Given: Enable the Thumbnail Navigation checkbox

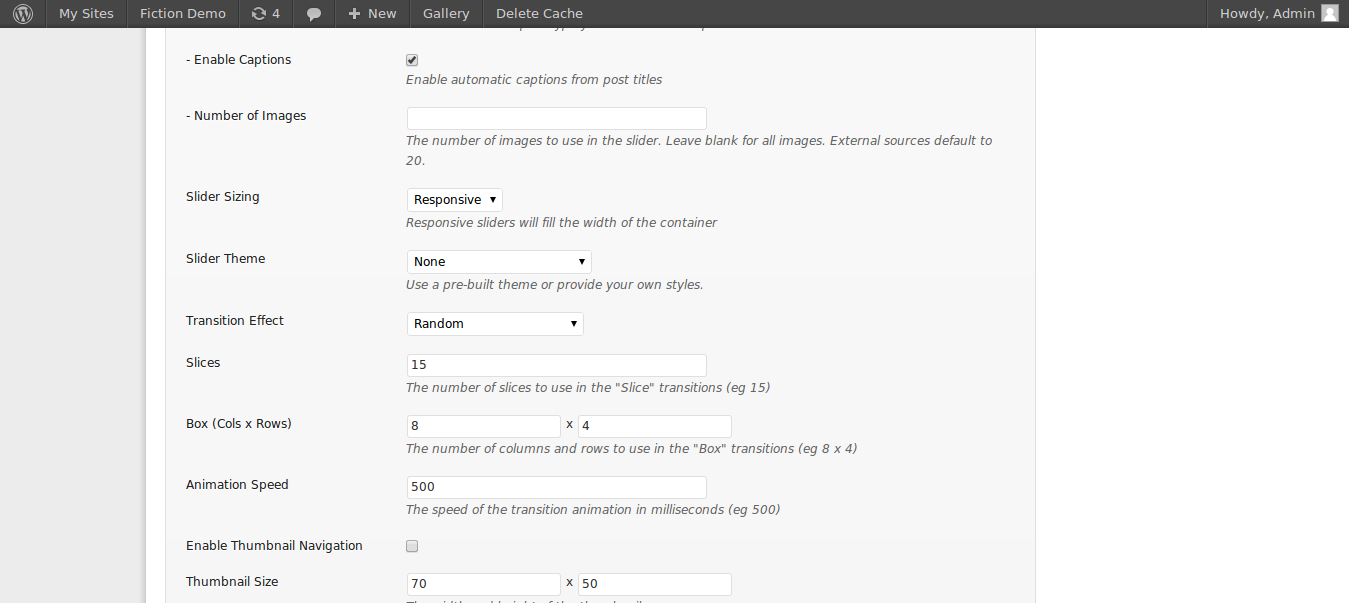Looking at the screenshot, I should [x=412, y=546].
